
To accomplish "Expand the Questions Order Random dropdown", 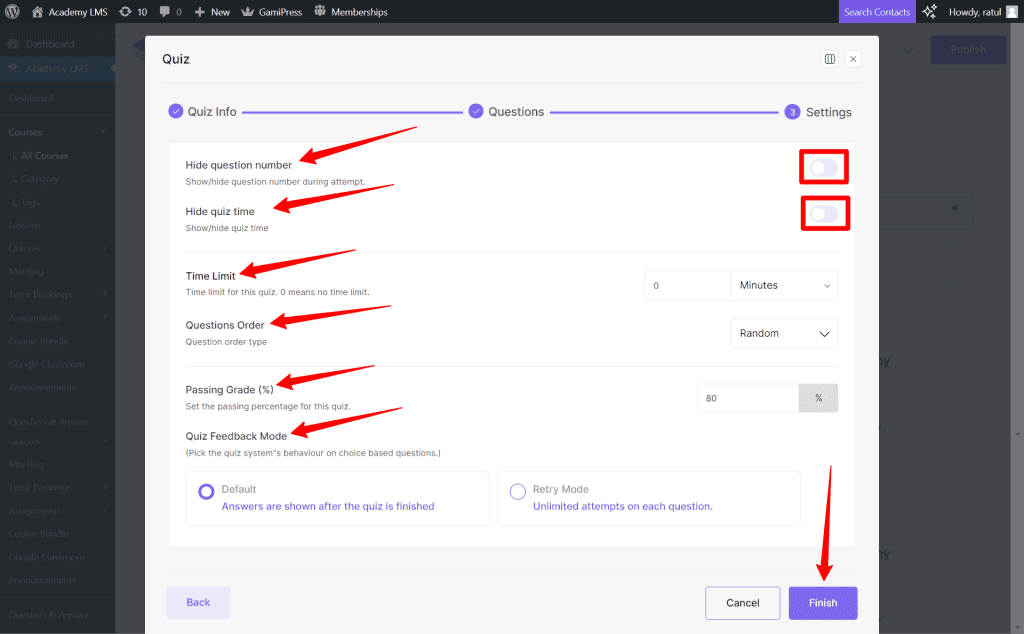I will coord(784,333).
